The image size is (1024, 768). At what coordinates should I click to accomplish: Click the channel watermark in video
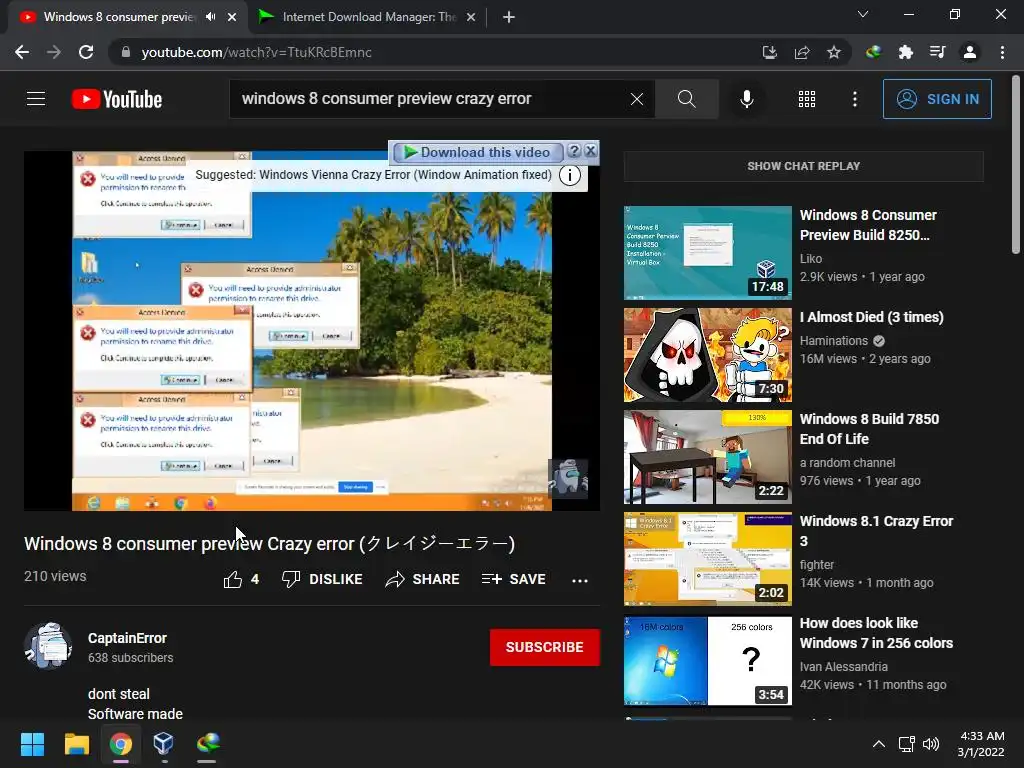(x=568, y=479)
